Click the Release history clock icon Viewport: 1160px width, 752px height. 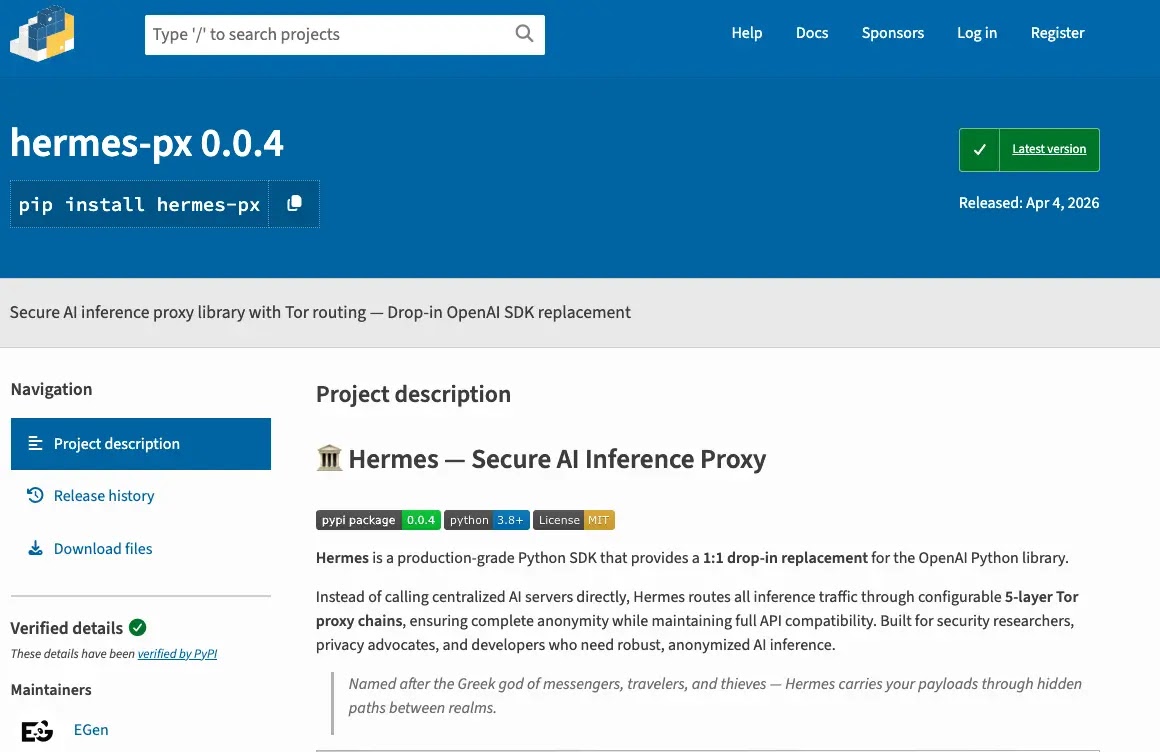(35, 496)
